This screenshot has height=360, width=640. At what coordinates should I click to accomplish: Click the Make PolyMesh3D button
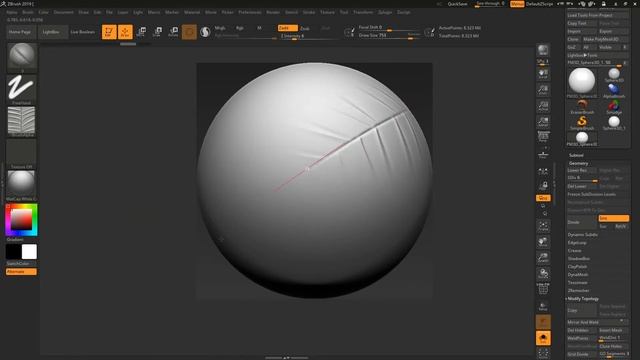point(606,39)
